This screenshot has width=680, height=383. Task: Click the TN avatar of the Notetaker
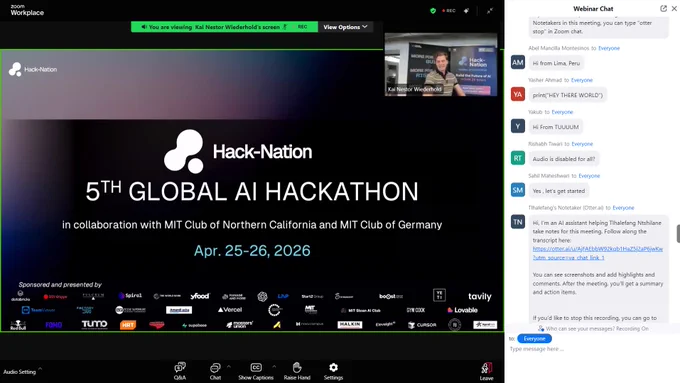tap(518, 222)
